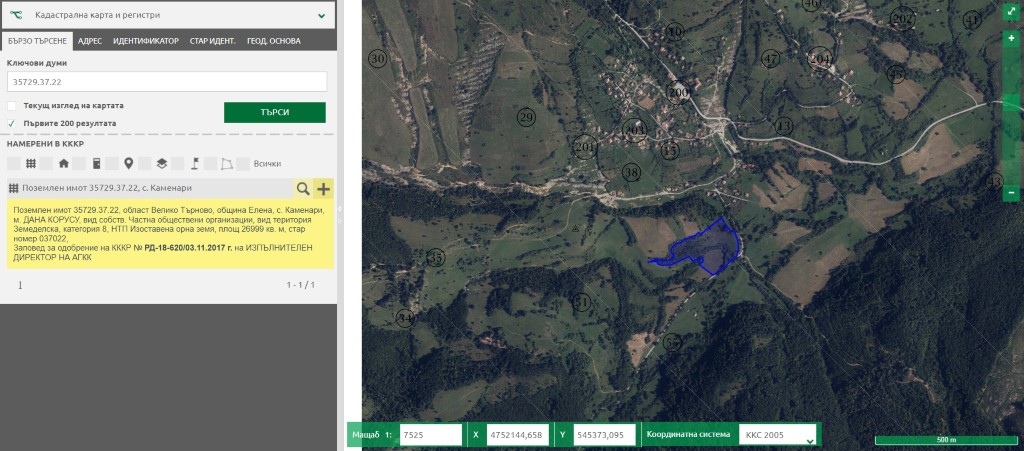Click the plus icon beside the parcel result
This screenshot has width=1024, height=451.
point(323,188)
